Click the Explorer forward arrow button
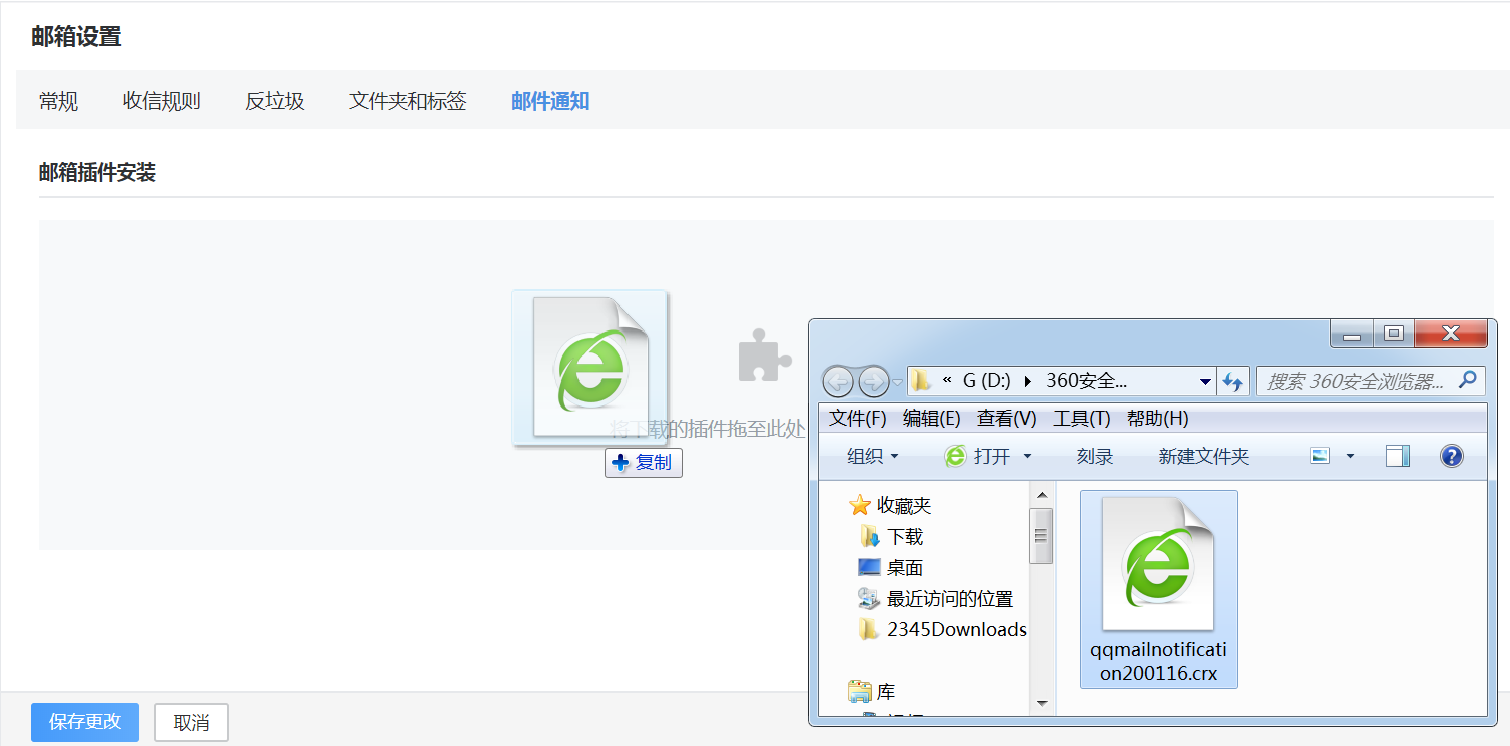 pyautogui.click(x=873, y=381)
